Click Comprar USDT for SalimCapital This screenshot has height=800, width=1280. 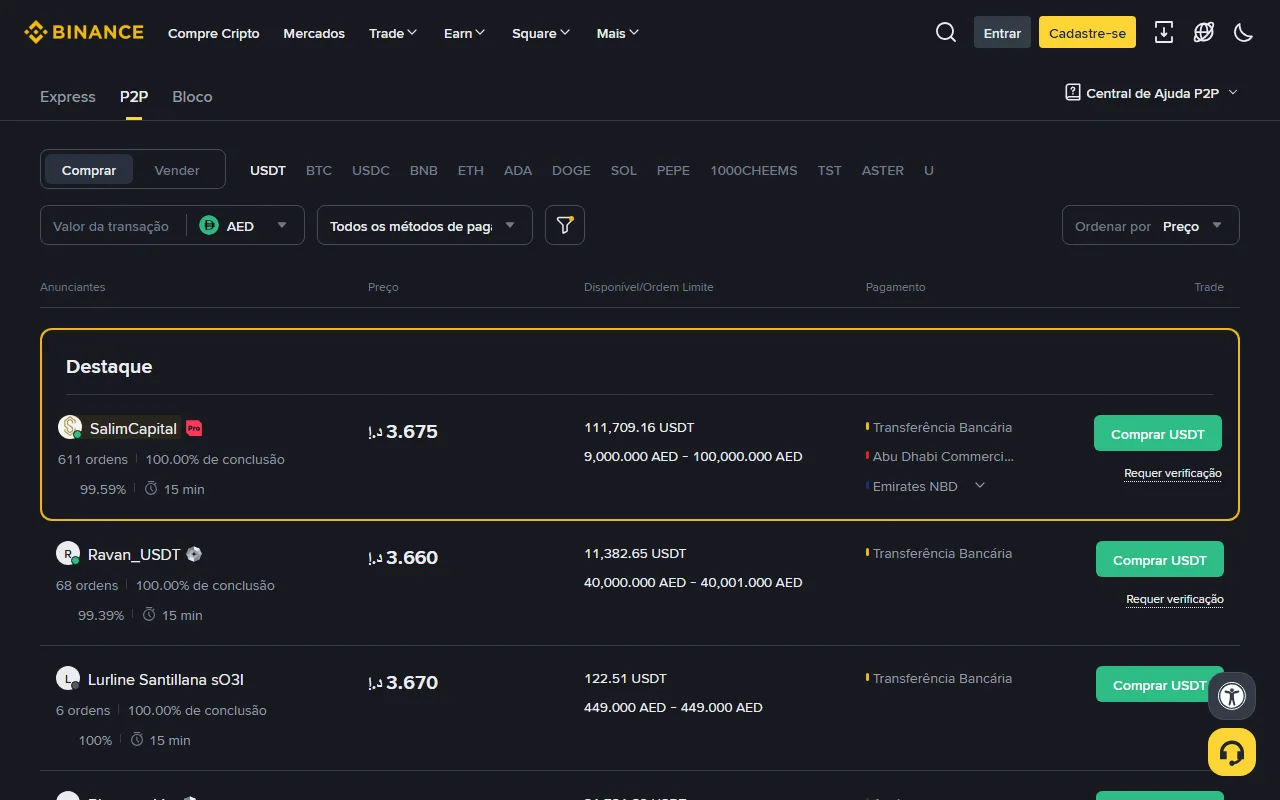1158,434
